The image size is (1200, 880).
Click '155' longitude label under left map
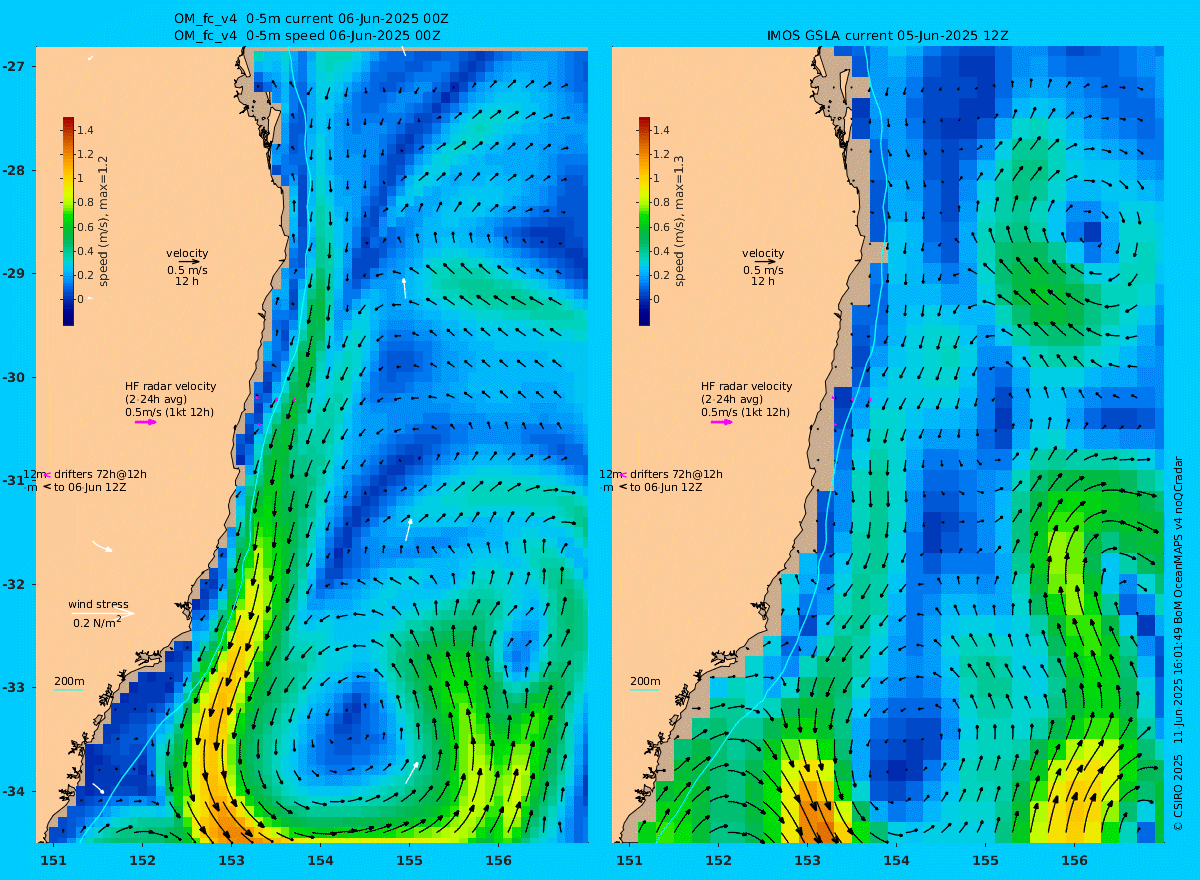(x=409, y=859)
